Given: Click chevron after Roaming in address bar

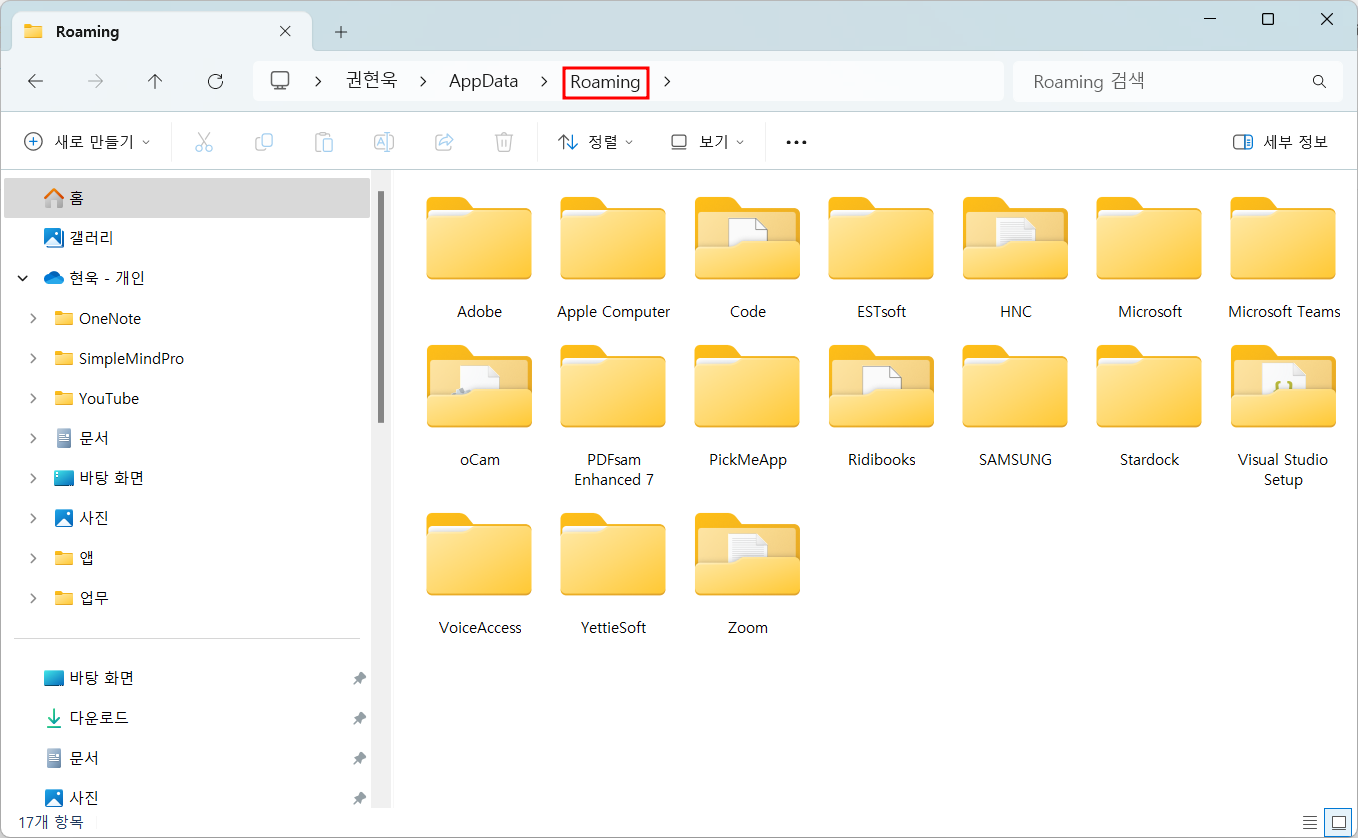Looking at the screenshot, I should 667,82.
